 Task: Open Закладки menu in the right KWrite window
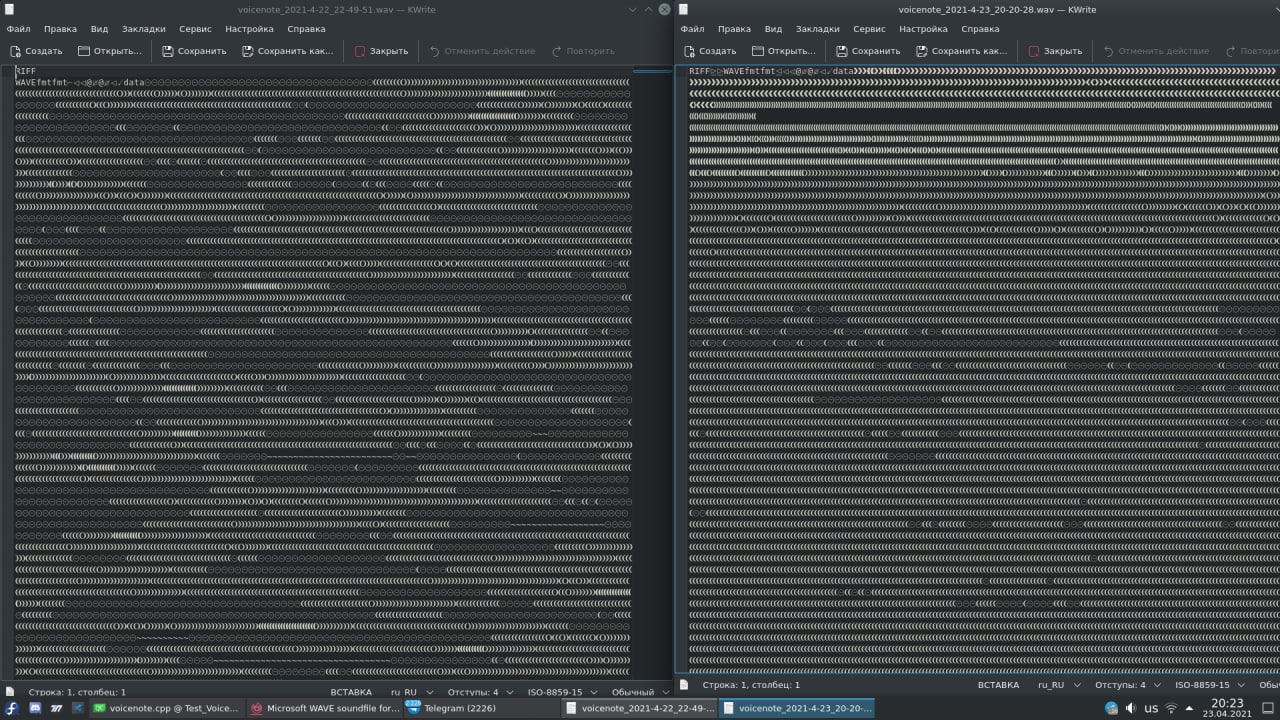coord(818,29)
